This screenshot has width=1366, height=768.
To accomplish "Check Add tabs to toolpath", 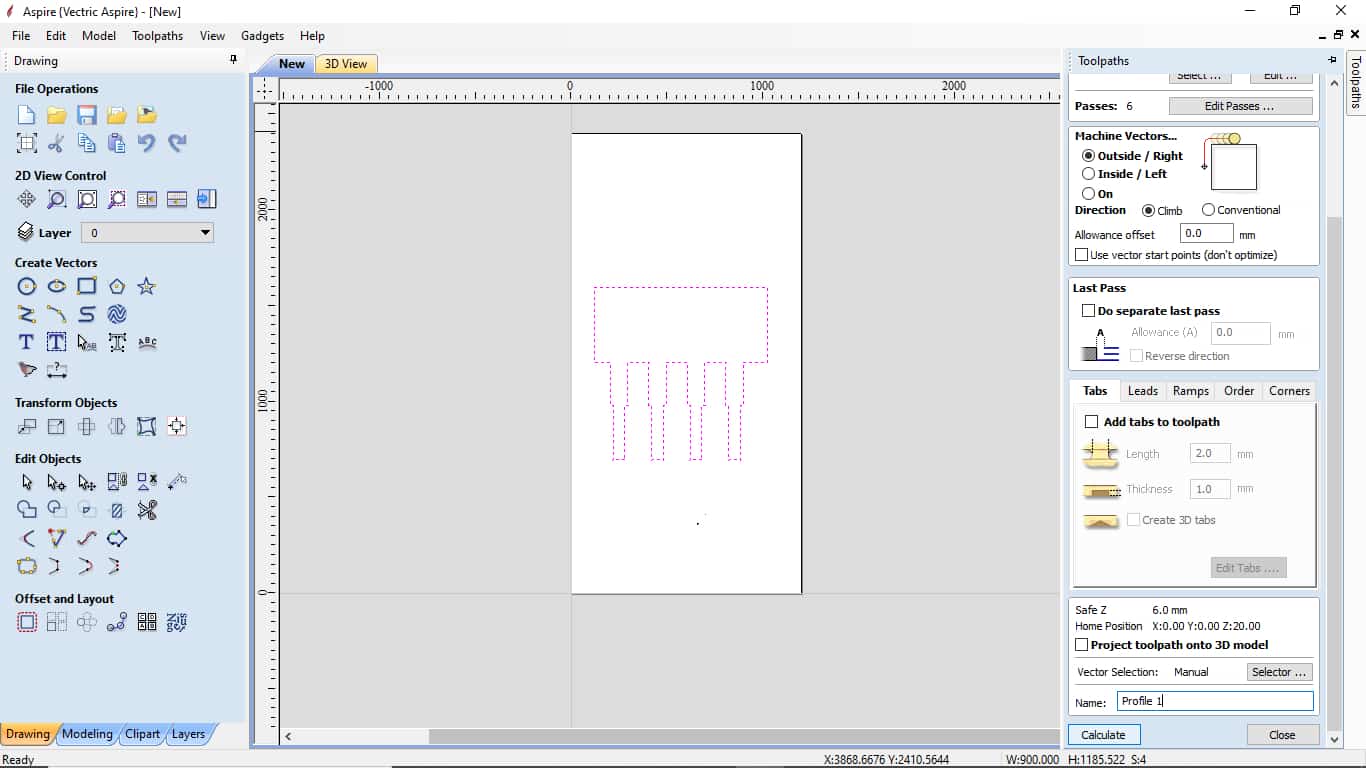I will click(x=1091, y=422).
